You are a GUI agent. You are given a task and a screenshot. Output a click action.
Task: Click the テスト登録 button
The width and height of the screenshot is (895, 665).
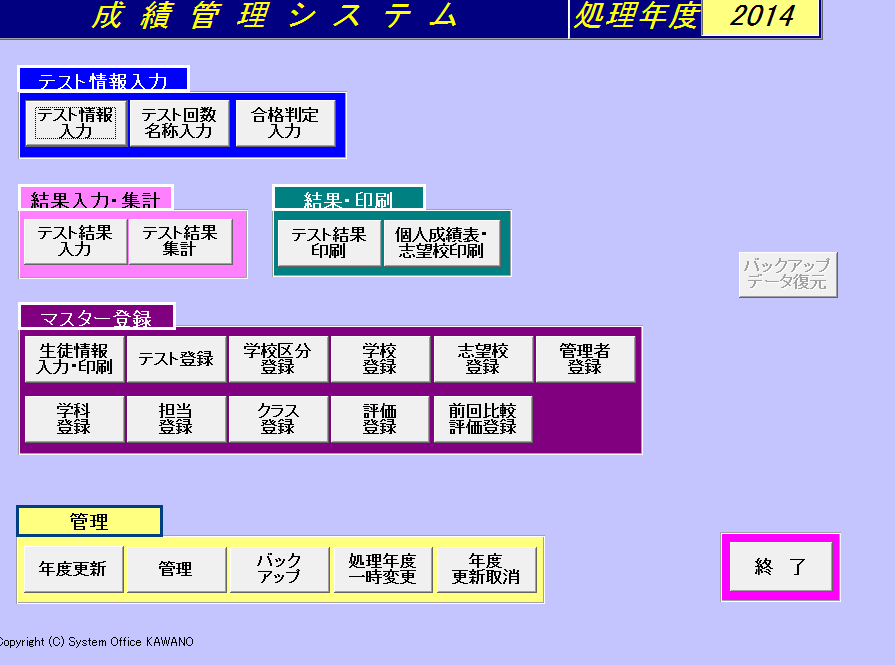click(177, 359)
